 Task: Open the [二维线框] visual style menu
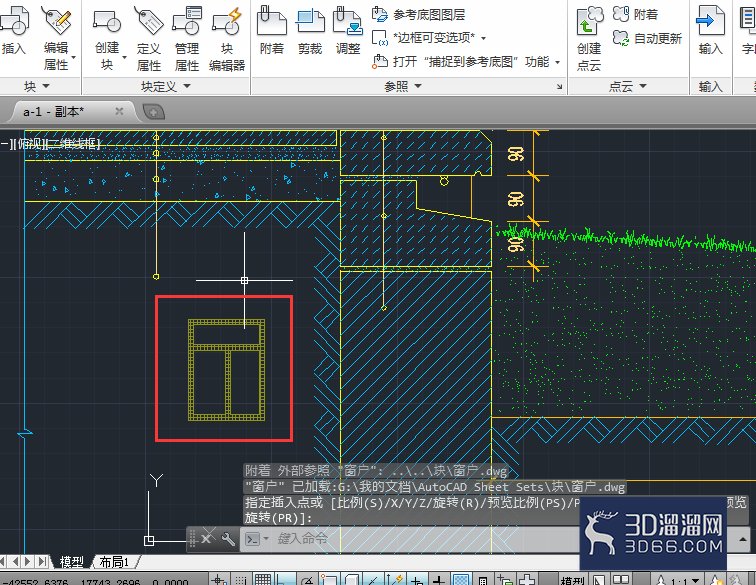[x=73, y=144]
